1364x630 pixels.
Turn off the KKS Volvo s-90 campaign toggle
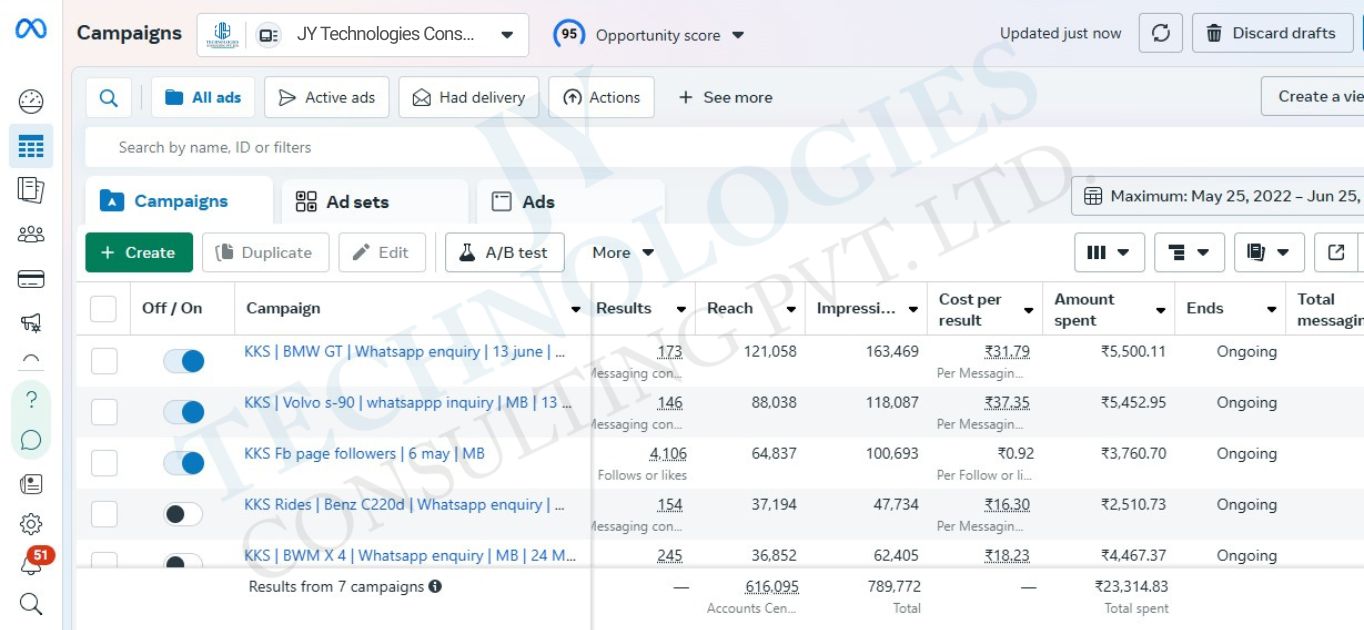point(183,411)
